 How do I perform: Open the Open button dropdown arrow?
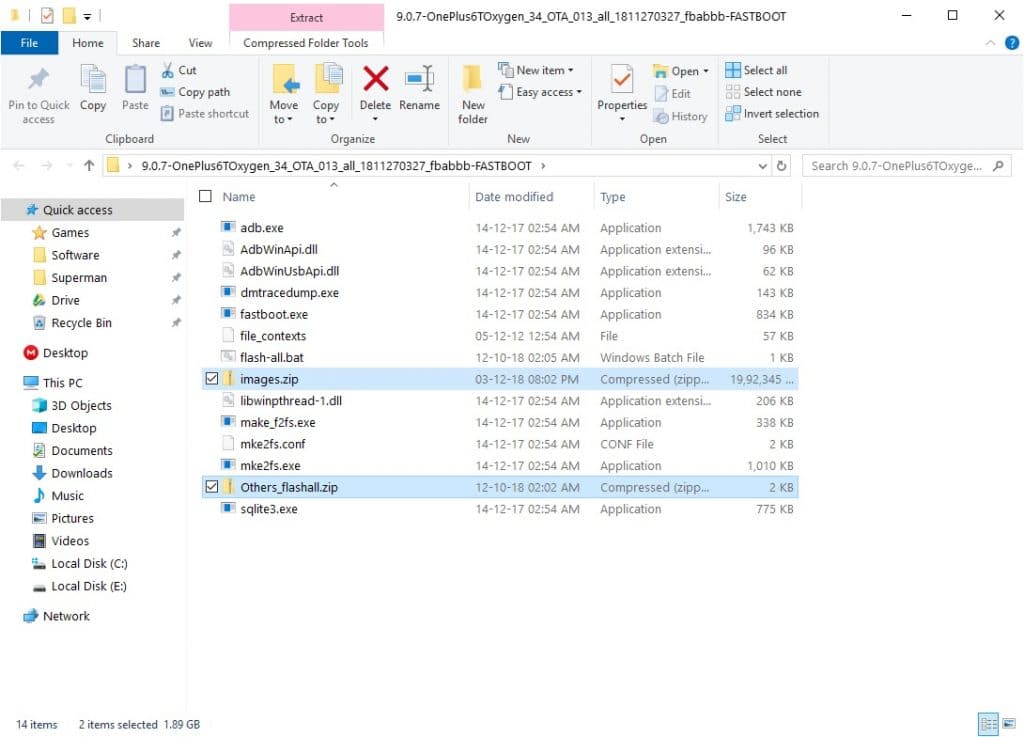coord(706,71)
